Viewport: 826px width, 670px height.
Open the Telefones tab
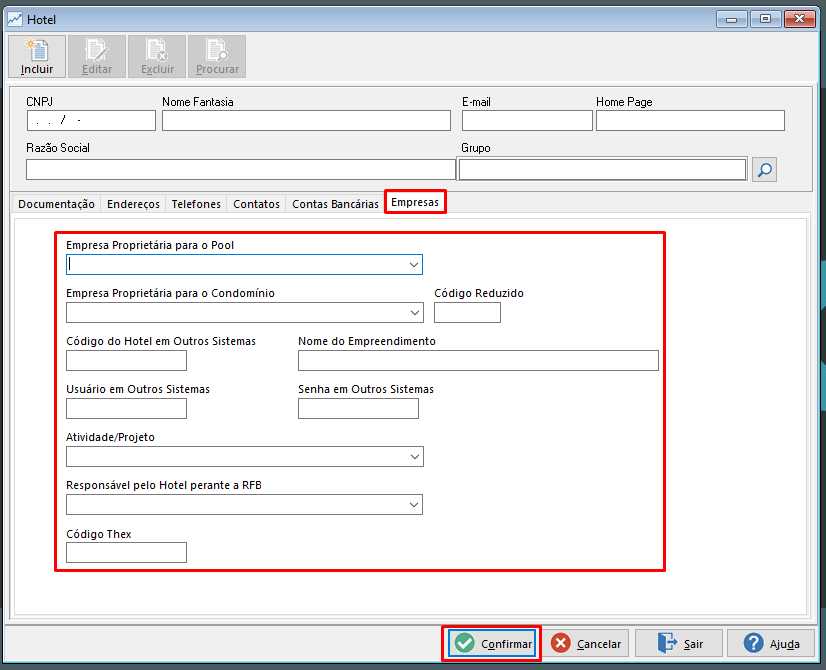(x=196, y=204)
